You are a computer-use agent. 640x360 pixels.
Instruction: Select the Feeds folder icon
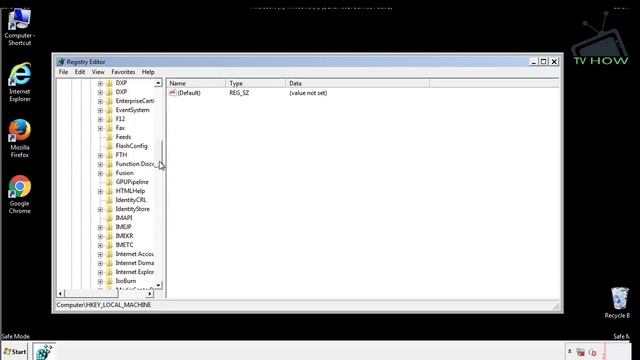click(x=109, y=137)
